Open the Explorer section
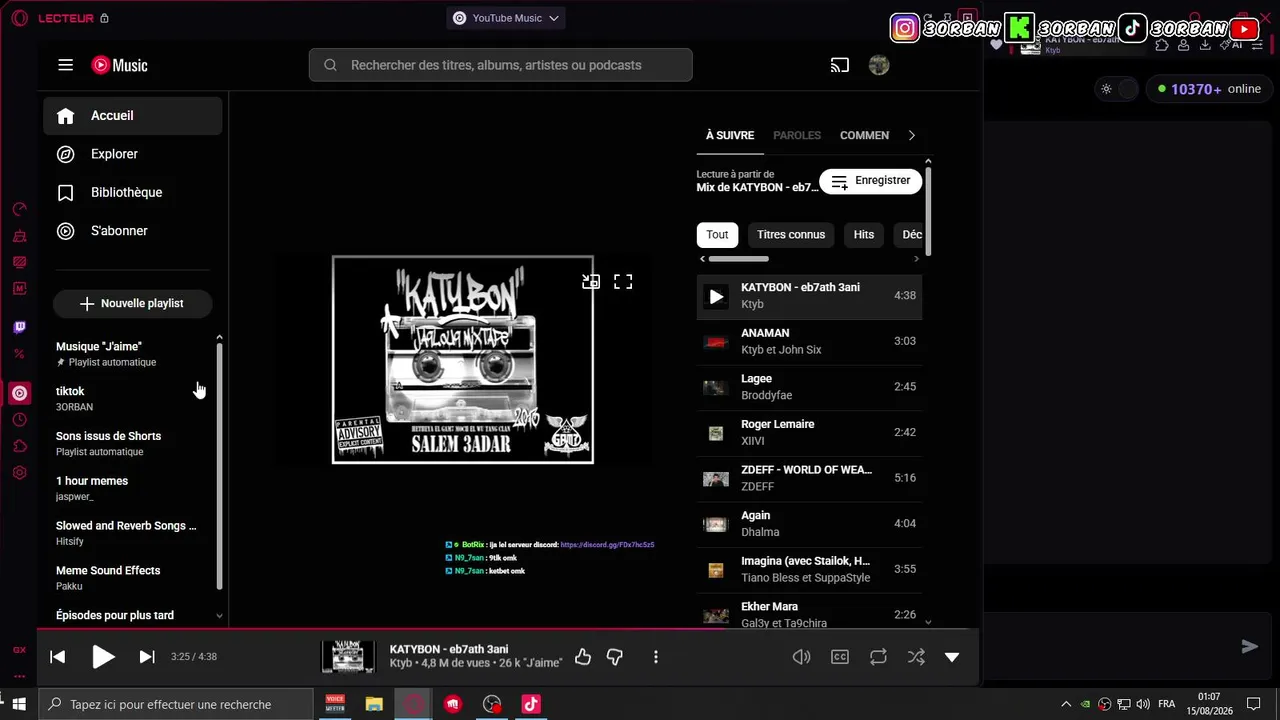 coord(133,154)
